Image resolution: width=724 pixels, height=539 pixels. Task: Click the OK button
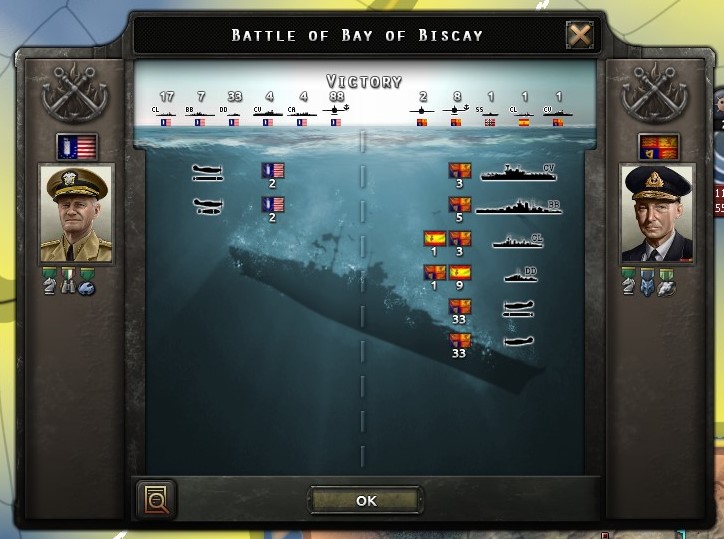point(365,500)
